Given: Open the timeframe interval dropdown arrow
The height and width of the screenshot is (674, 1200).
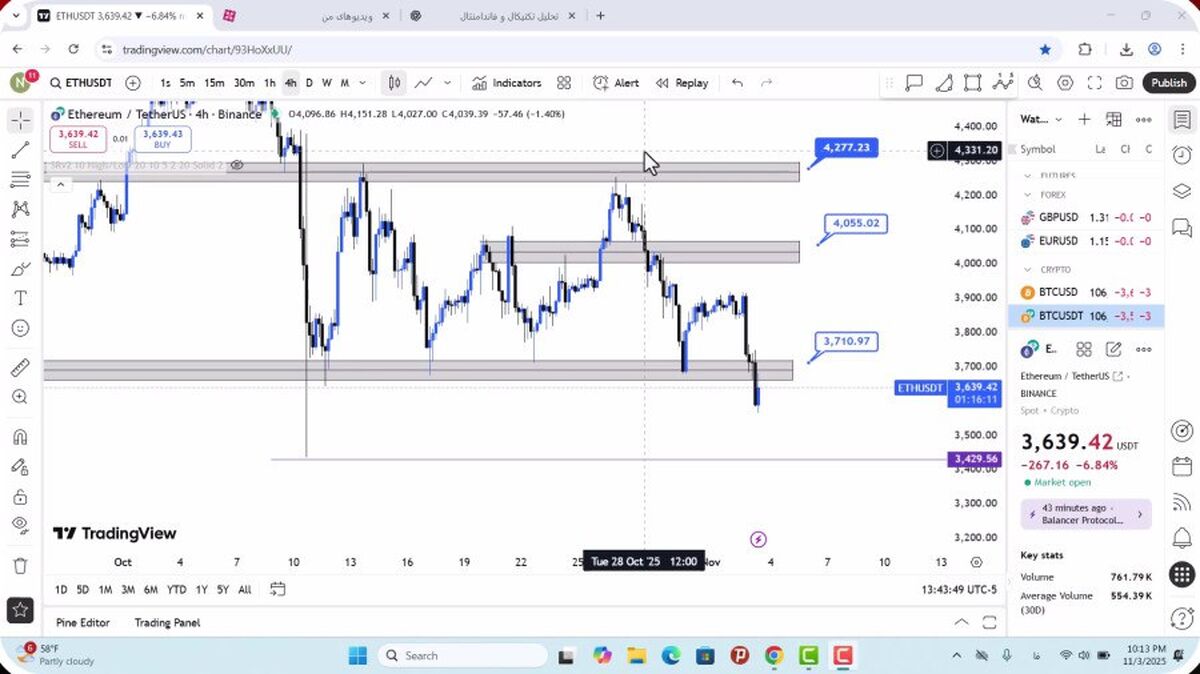Looking at the screenshot, I should (x=362, y=83).
